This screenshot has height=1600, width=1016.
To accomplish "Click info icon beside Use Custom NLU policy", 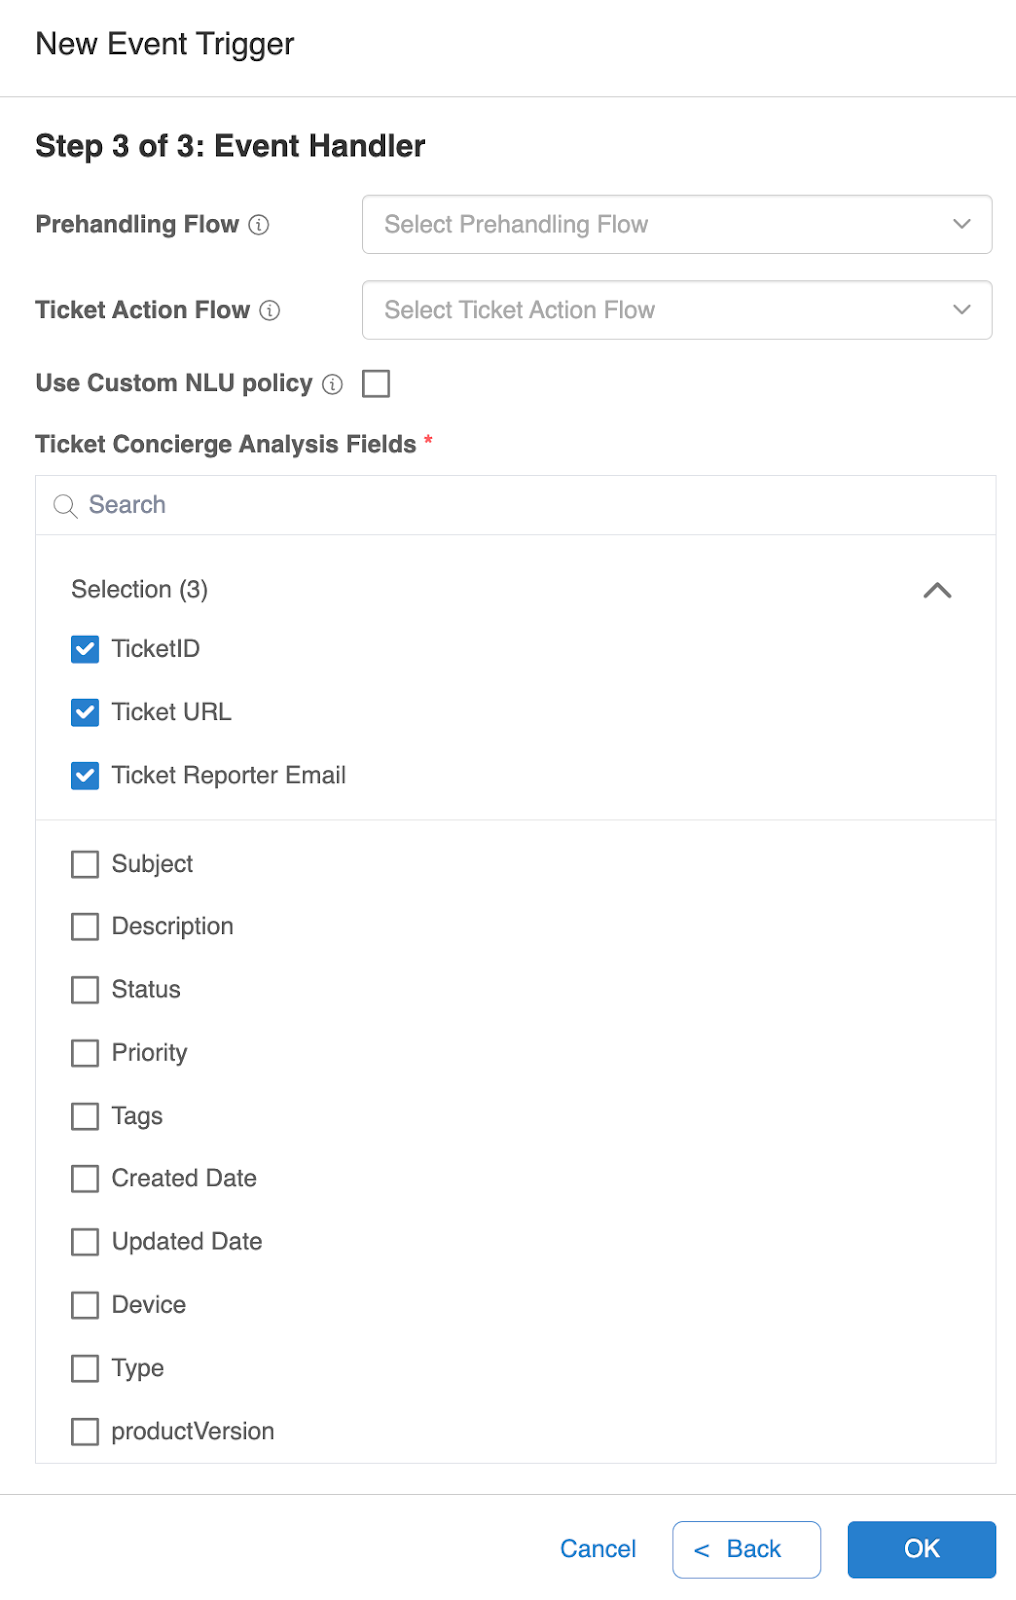I will (333, 384).
